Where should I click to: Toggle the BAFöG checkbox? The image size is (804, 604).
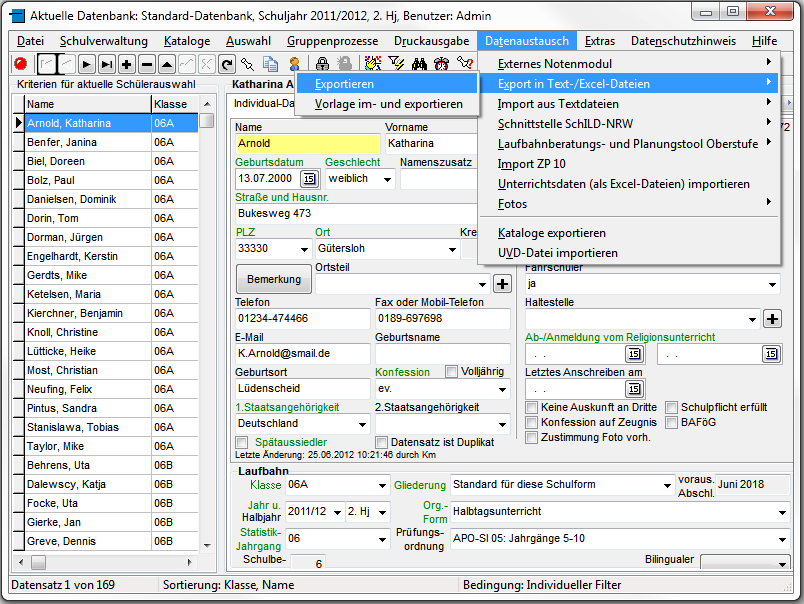pyautogui.click(x=672, y=423)
